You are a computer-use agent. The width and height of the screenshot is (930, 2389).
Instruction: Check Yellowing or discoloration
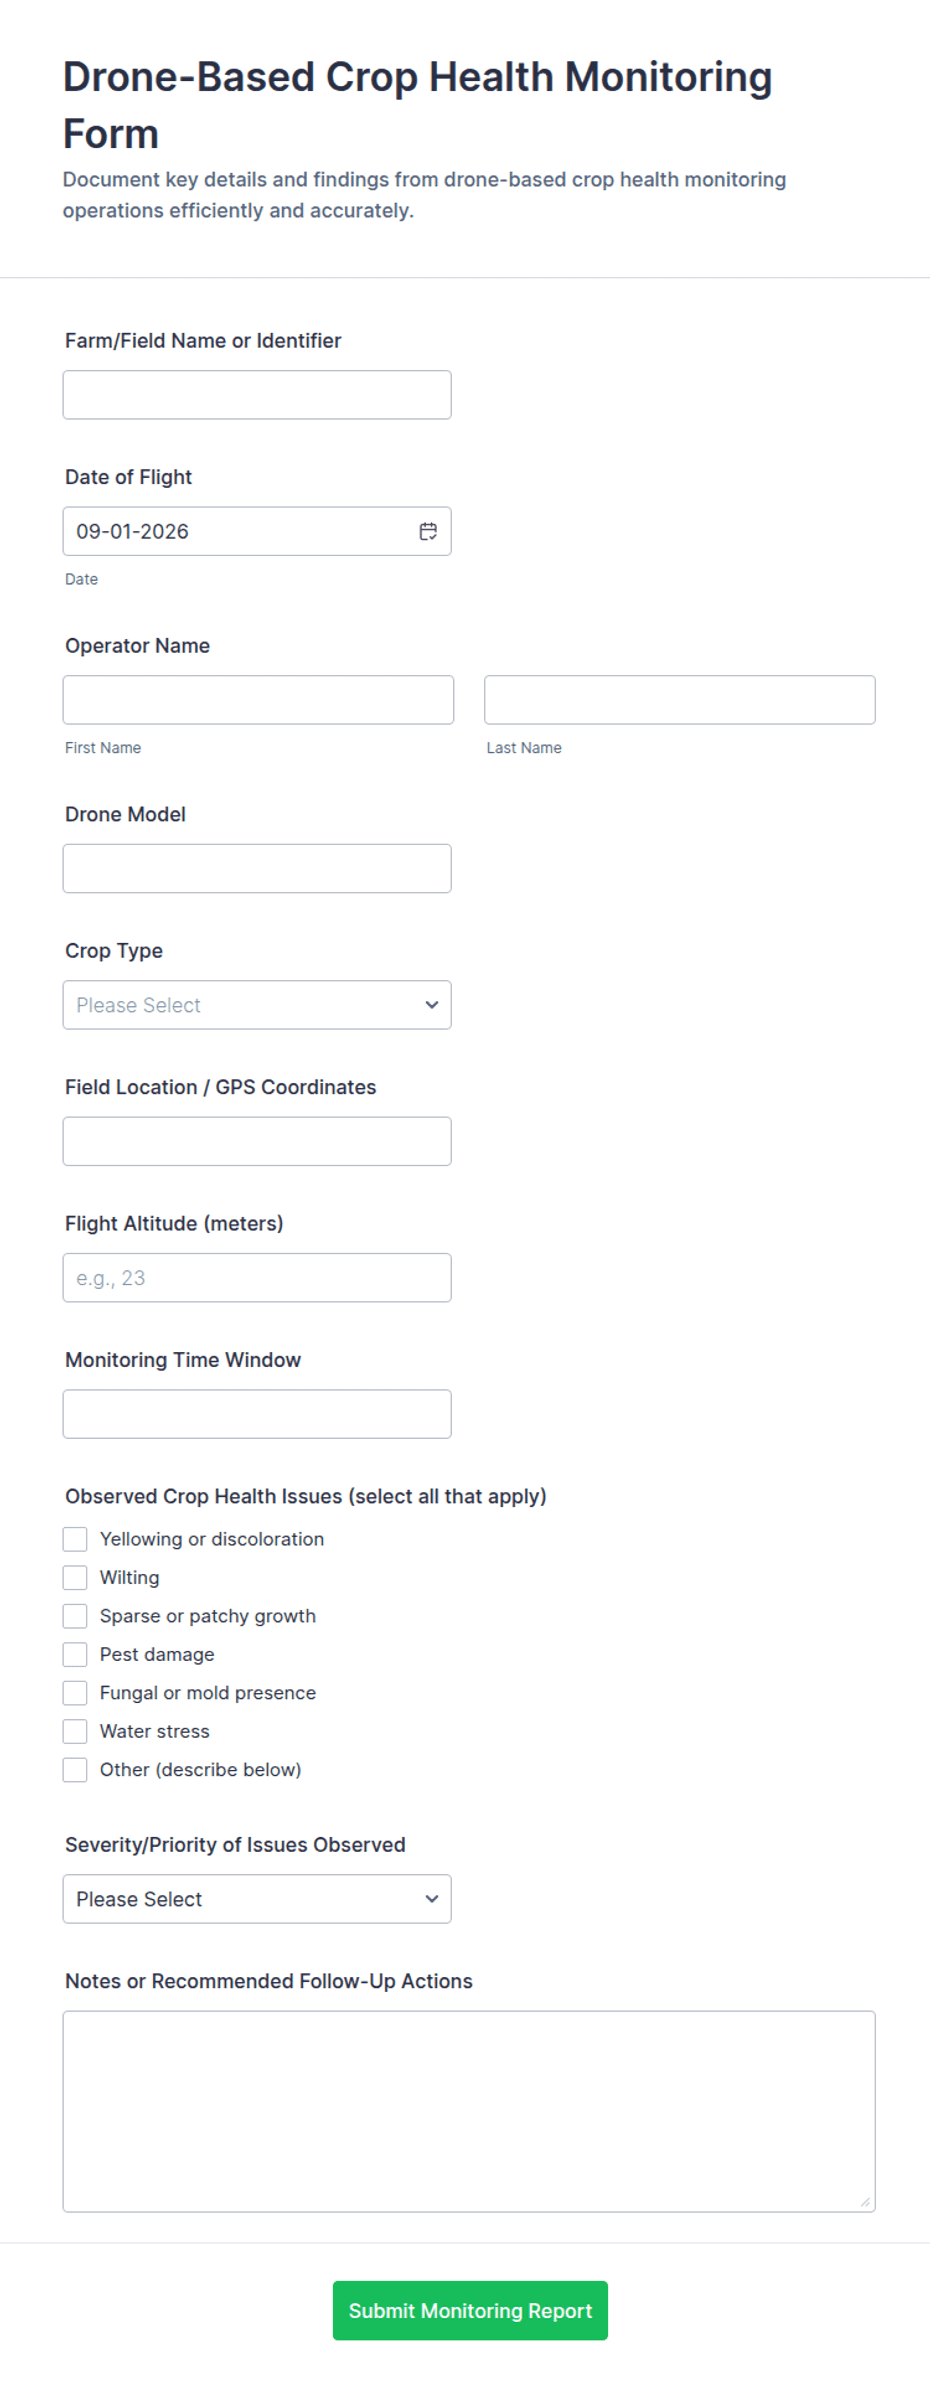[x=75, y=1539]
